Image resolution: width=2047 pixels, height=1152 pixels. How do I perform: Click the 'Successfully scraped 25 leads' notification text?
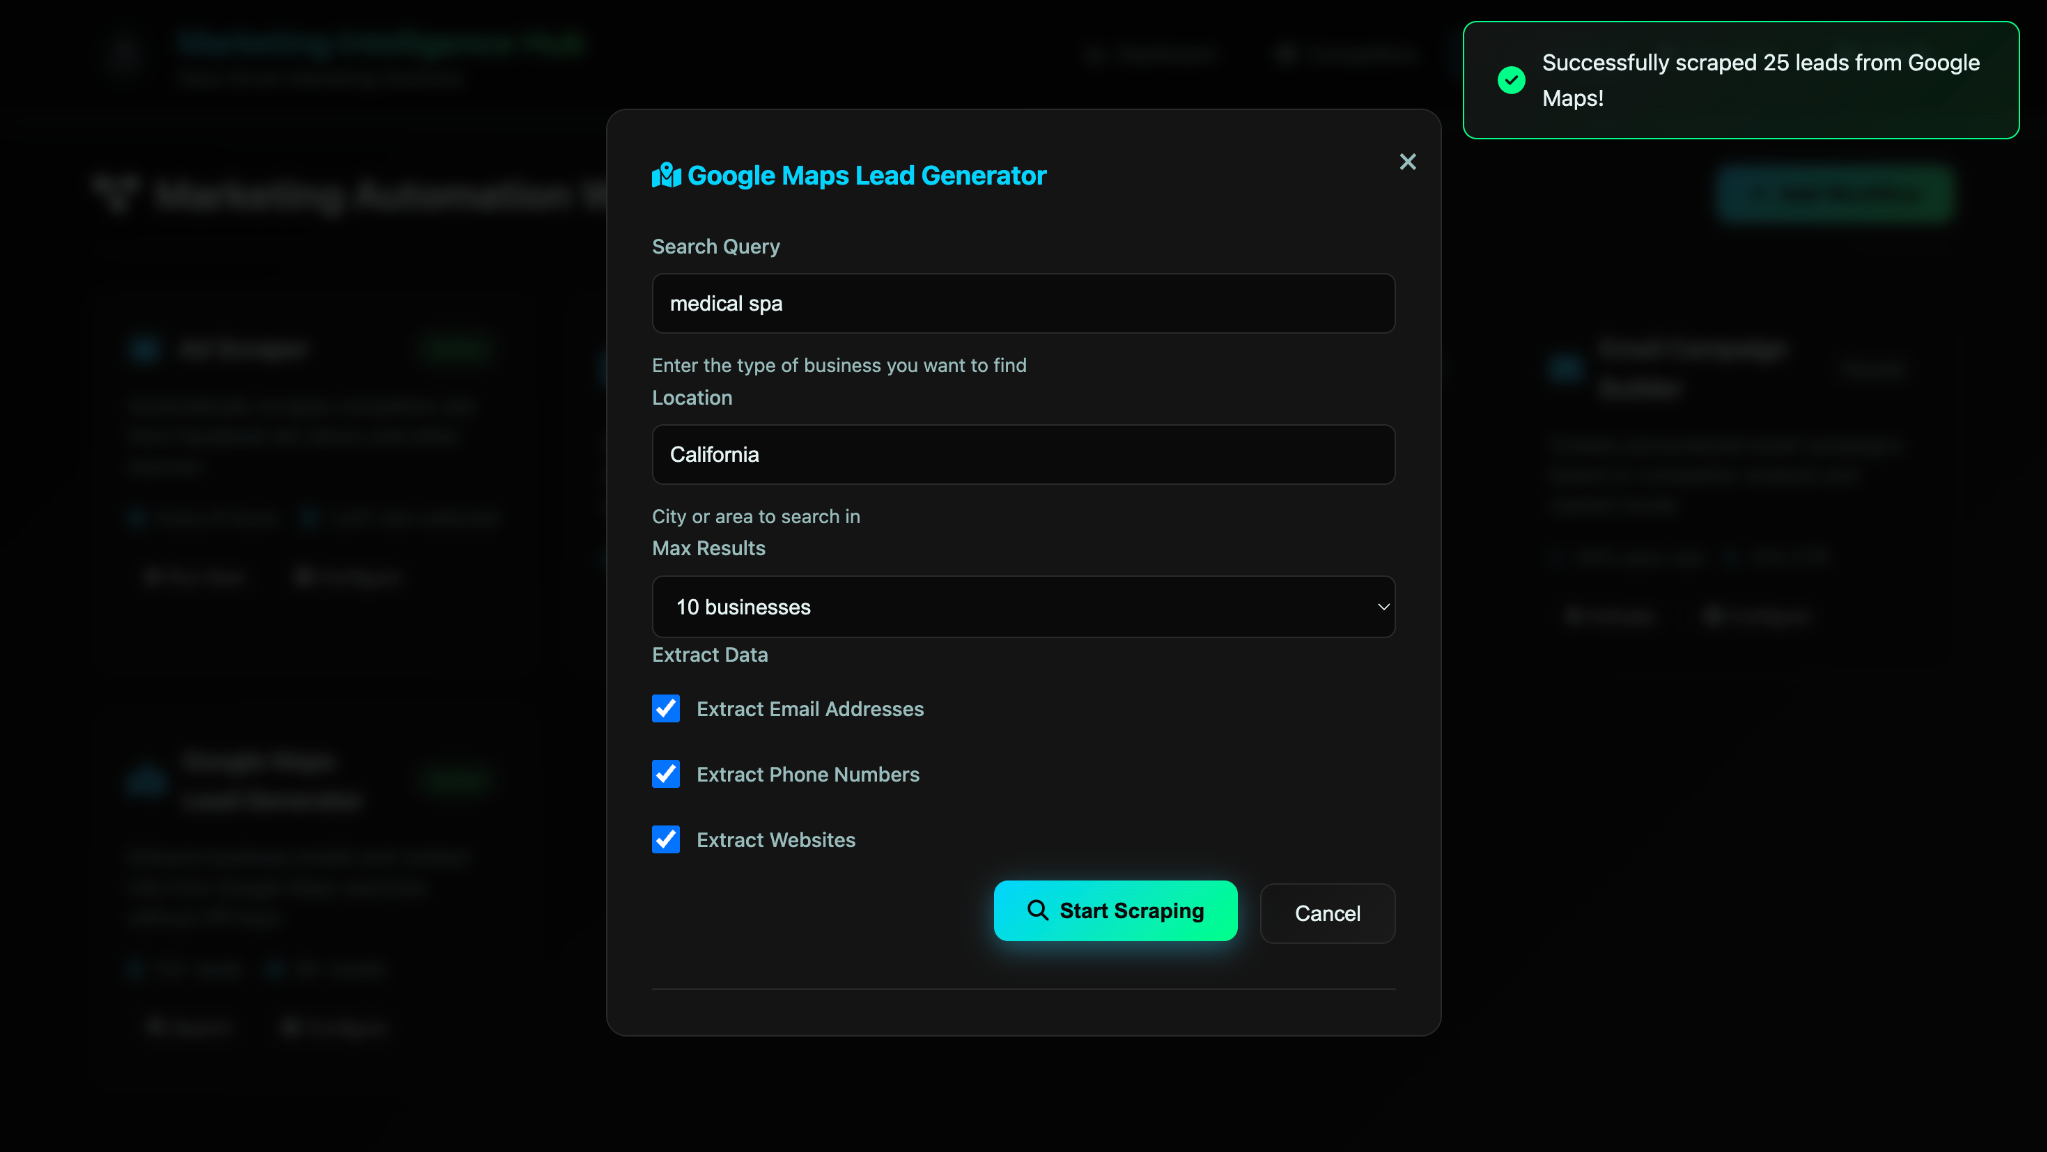[x=1760, y=80]
